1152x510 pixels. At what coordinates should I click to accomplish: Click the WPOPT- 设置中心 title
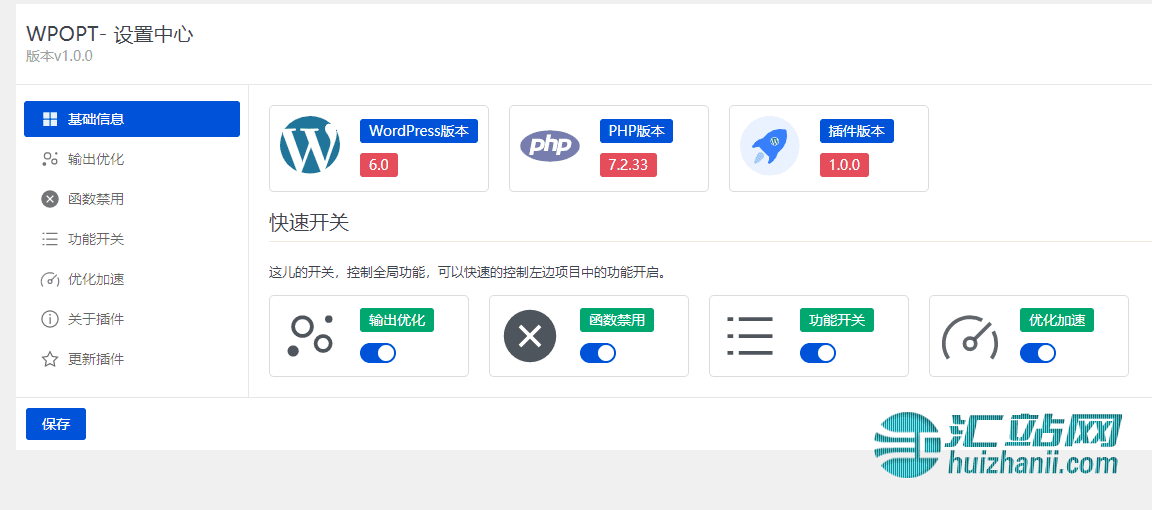[x=109, y=34]
